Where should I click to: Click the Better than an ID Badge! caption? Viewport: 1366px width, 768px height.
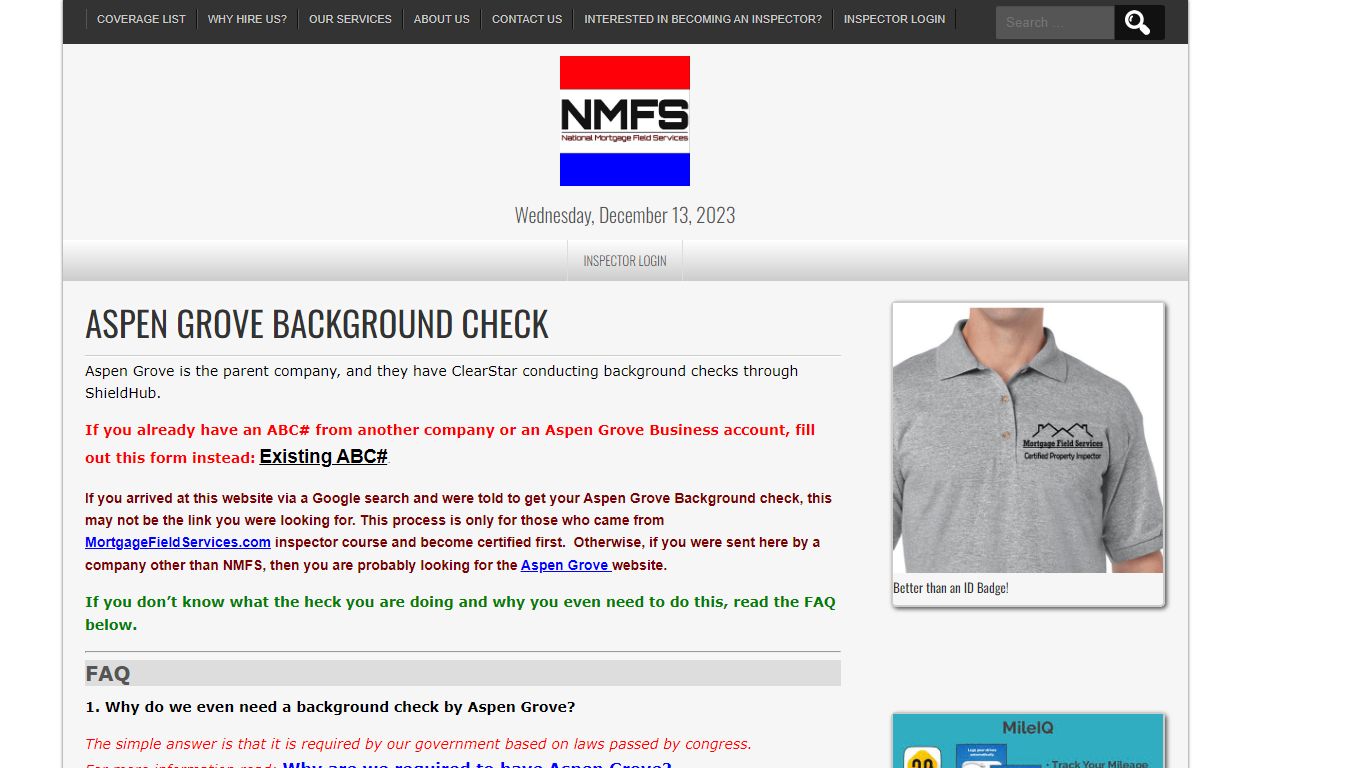[x=950, y=588]
